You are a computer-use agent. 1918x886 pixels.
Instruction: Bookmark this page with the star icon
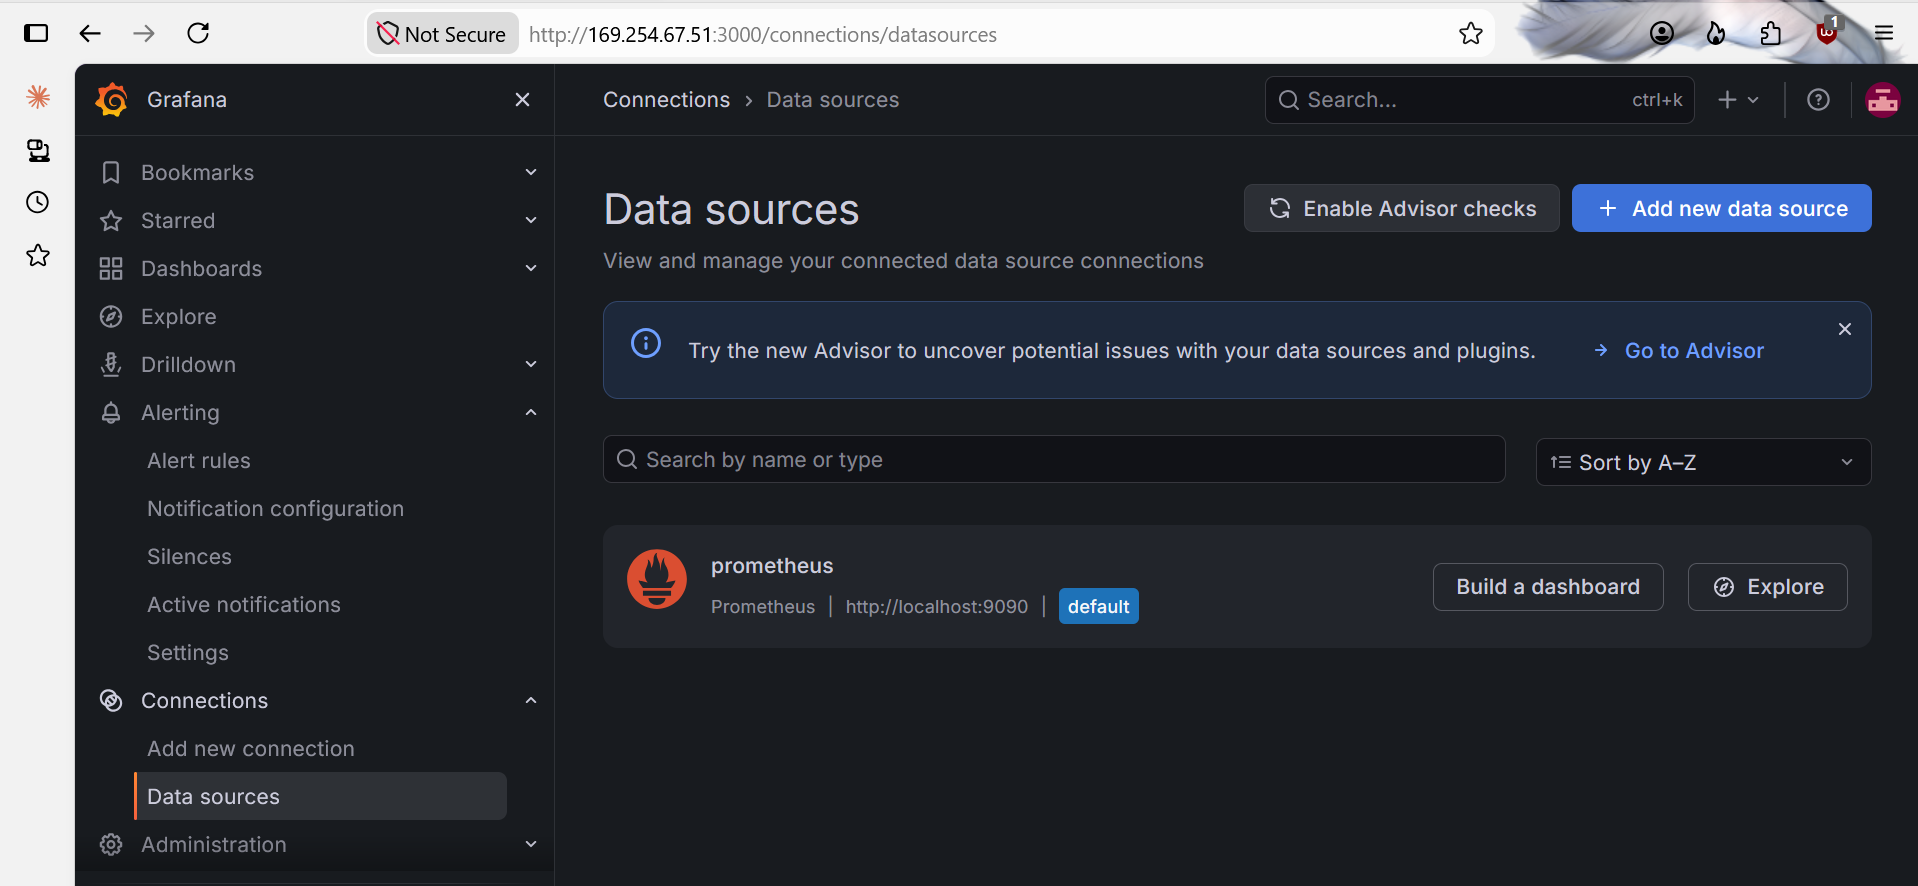1470,34
